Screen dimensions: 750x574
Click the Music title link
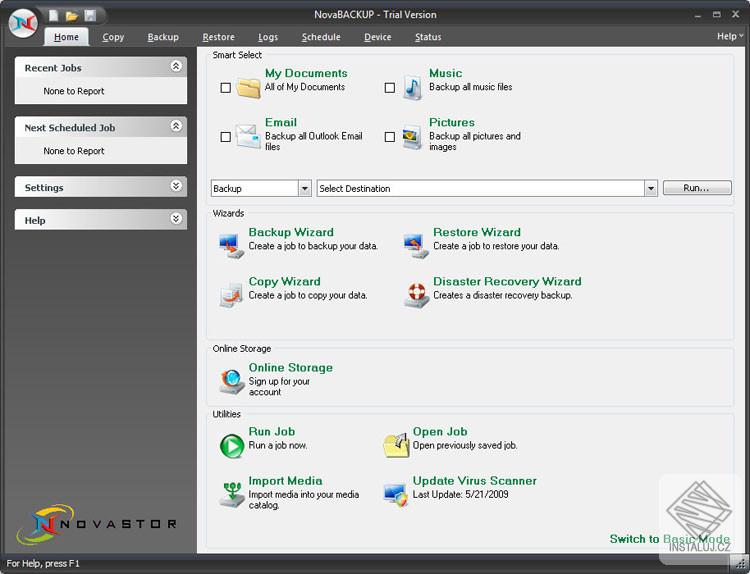(x=445, y=74)
